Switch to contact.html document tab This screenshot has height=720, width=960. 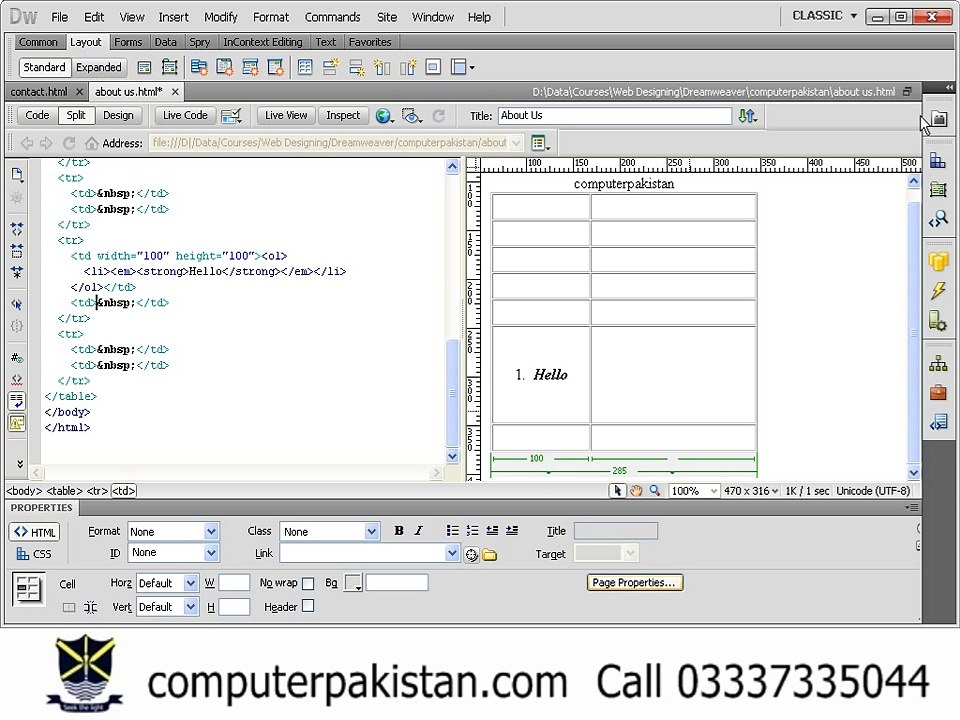pos(39,92)
